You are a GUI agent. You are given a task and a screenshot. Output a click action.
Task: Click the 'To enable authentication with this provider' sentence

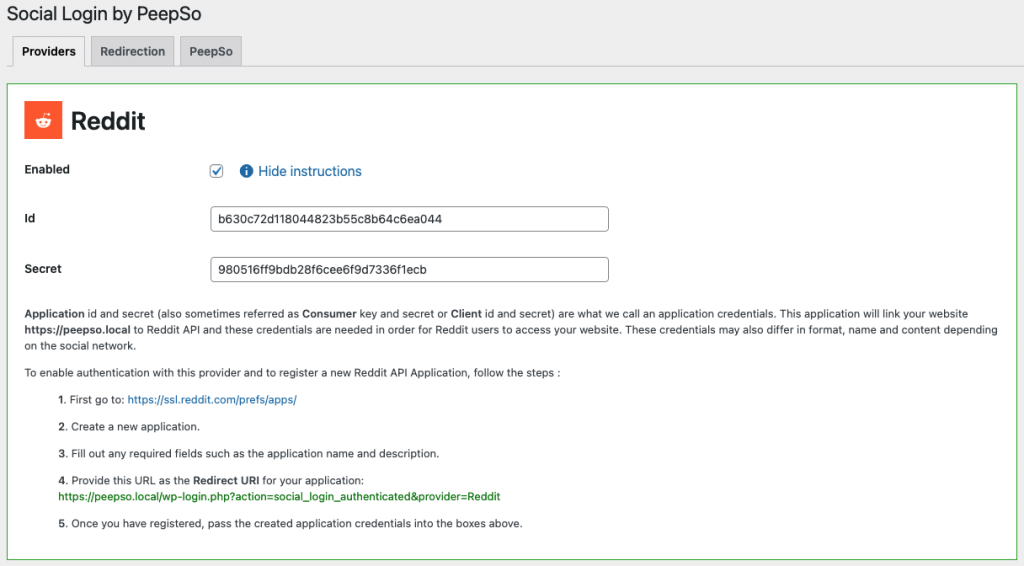pos(293,373)
